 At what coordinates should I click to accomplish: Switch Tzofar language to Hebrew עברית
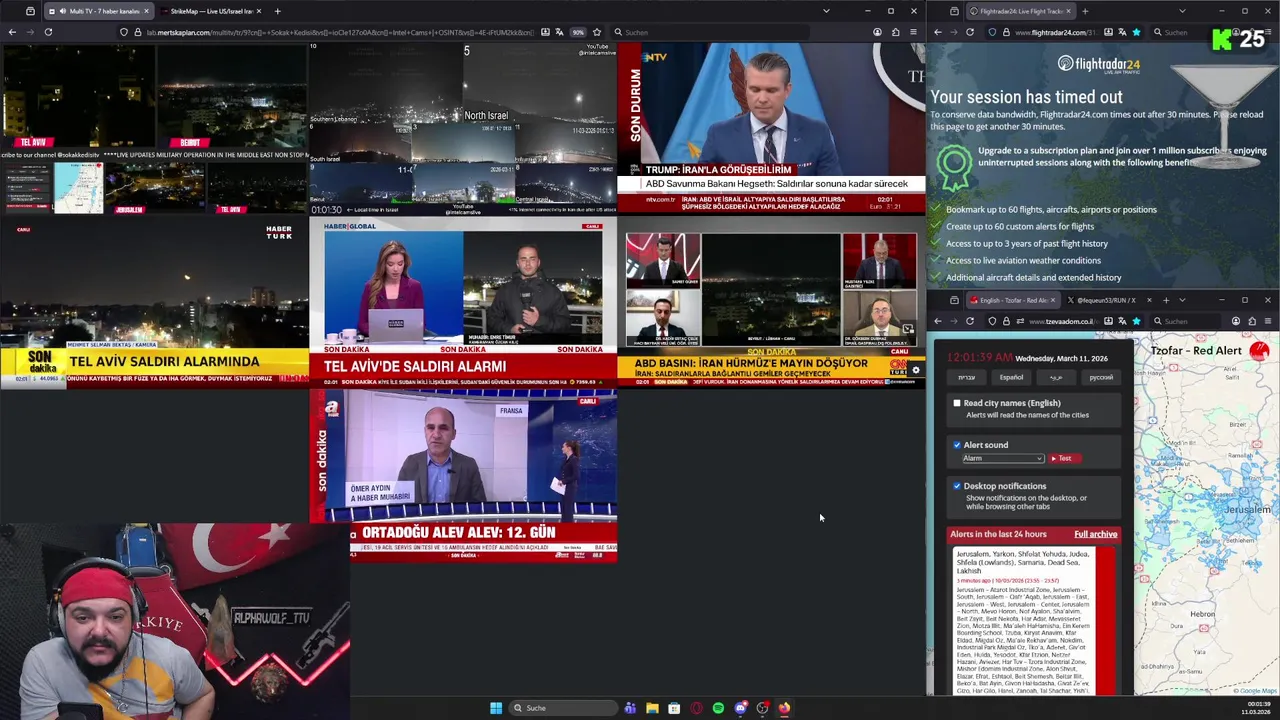click(966, 377)
